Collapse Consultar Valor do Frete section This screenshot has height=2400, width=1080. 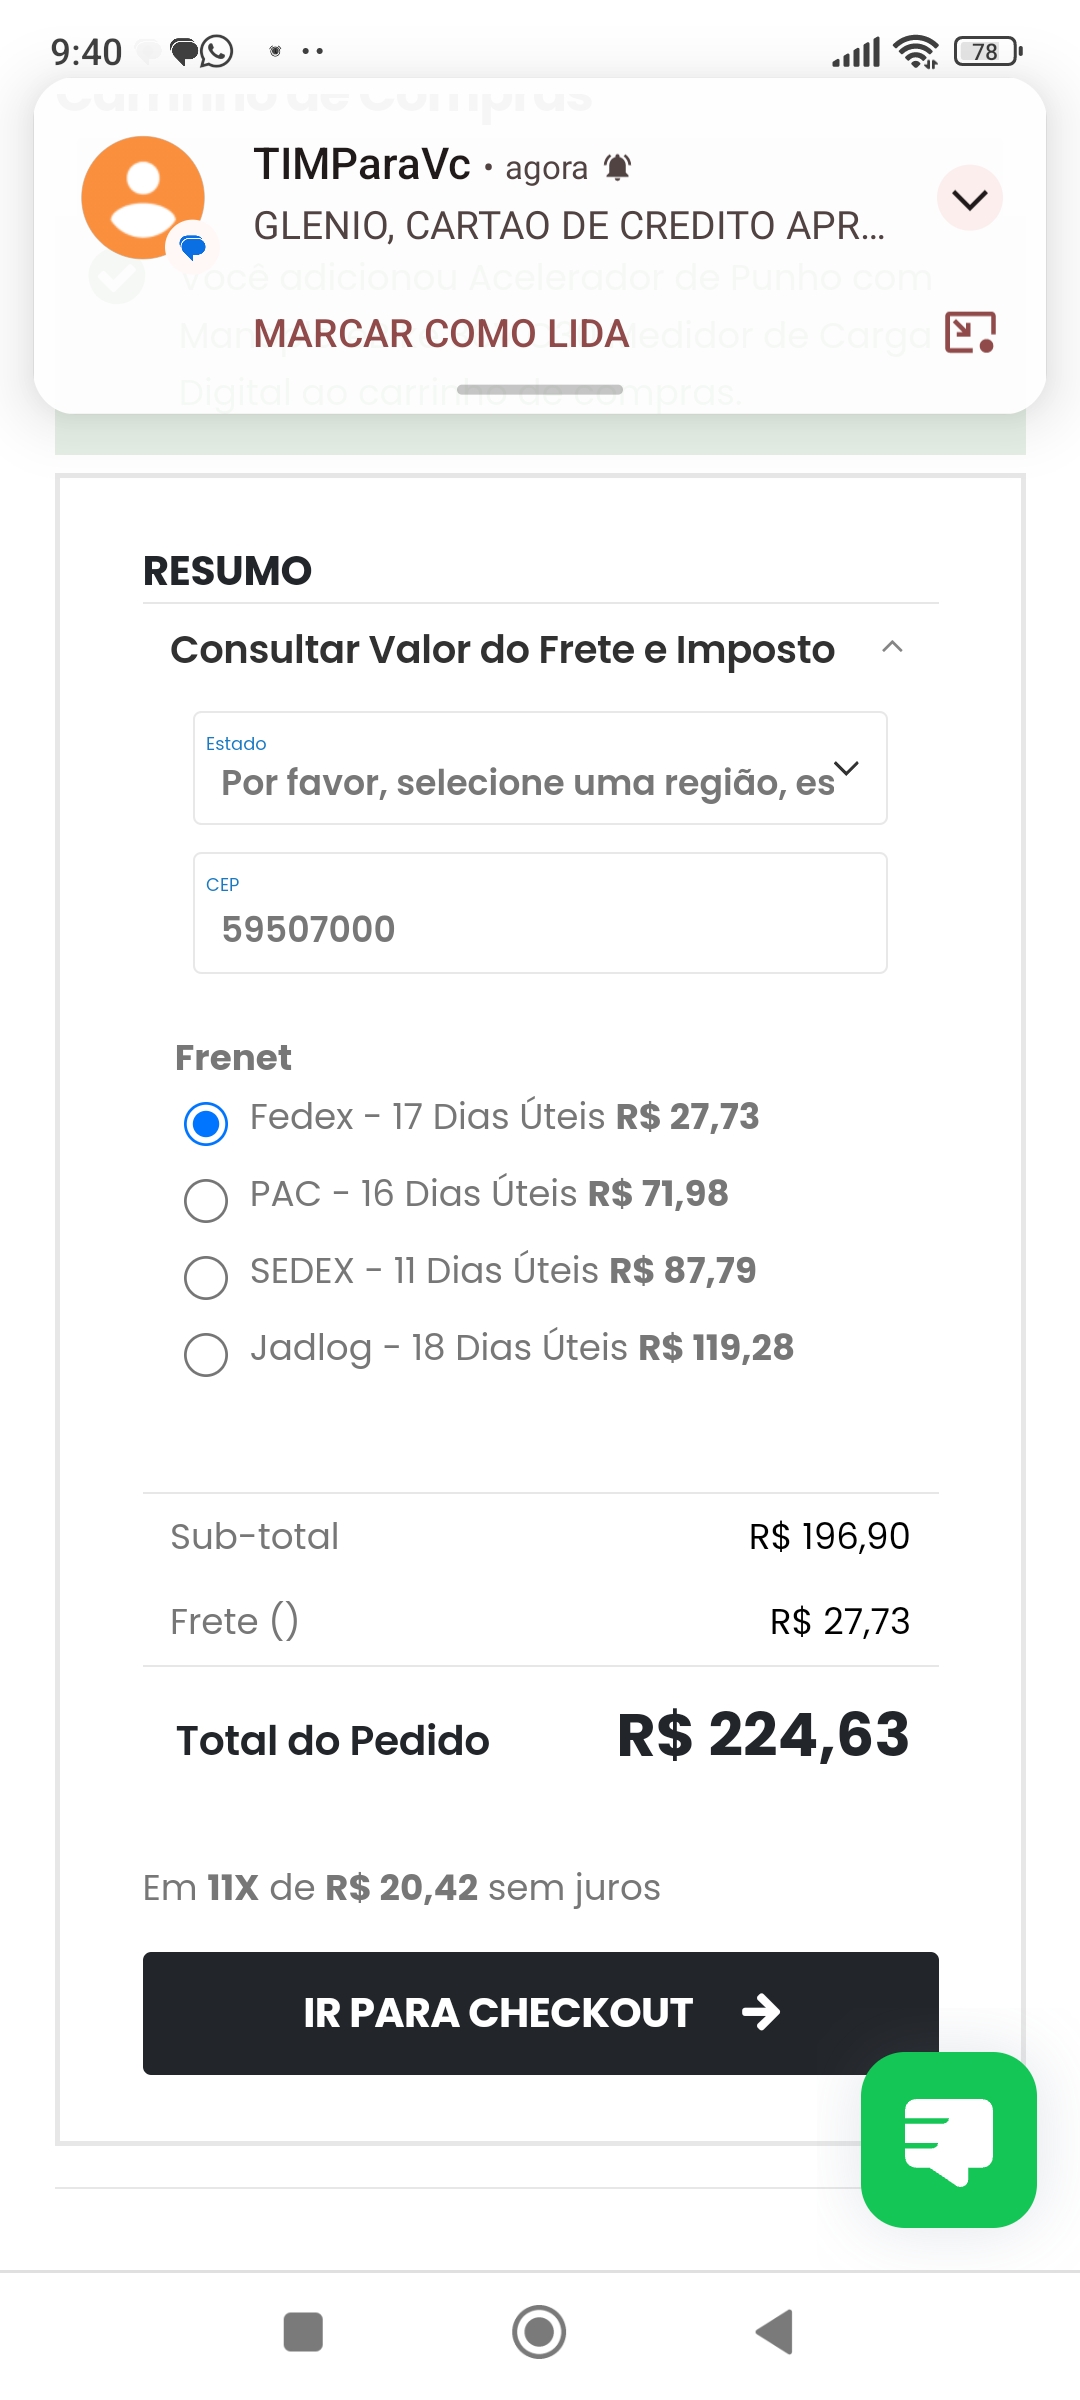click(892, 648)
